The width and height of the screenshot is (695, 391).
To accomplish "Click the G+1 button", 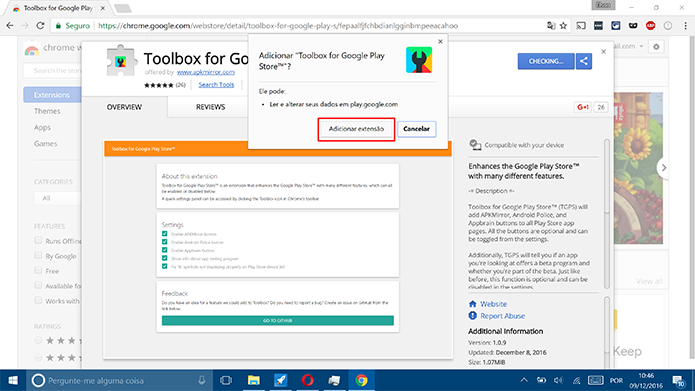I will pyautogui.click(x=582, y=107).
